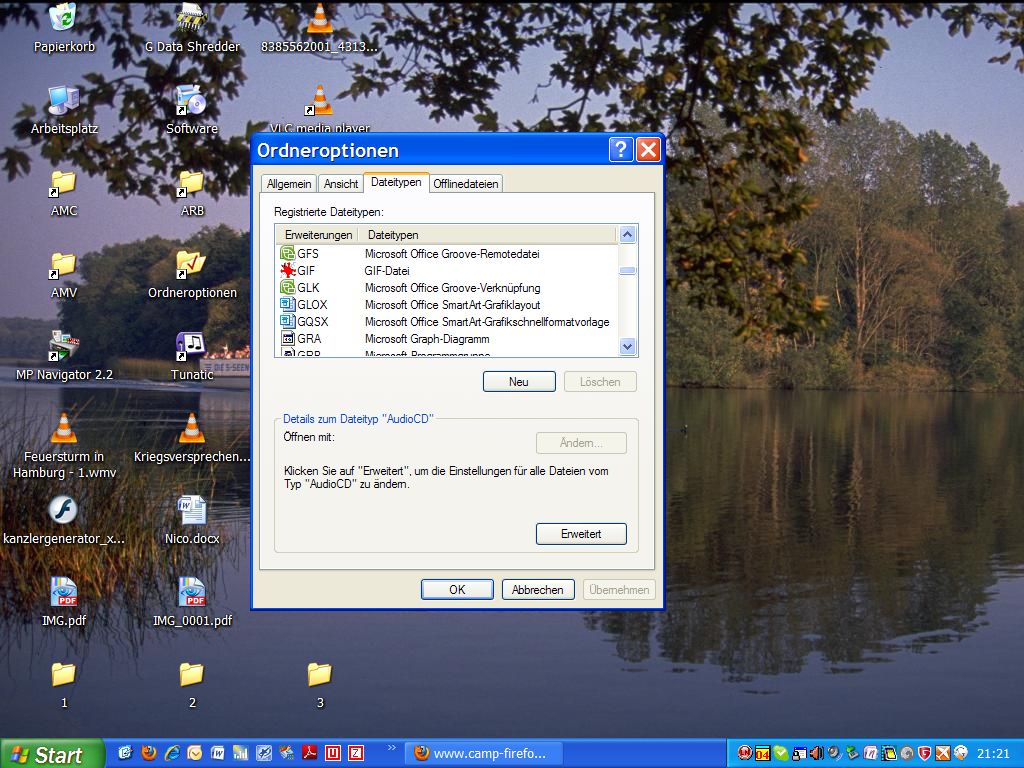Sort by Erweiterungen column header
This screenshot has width=1024, height=768.
pyautogui.click(x=318, y=235)
